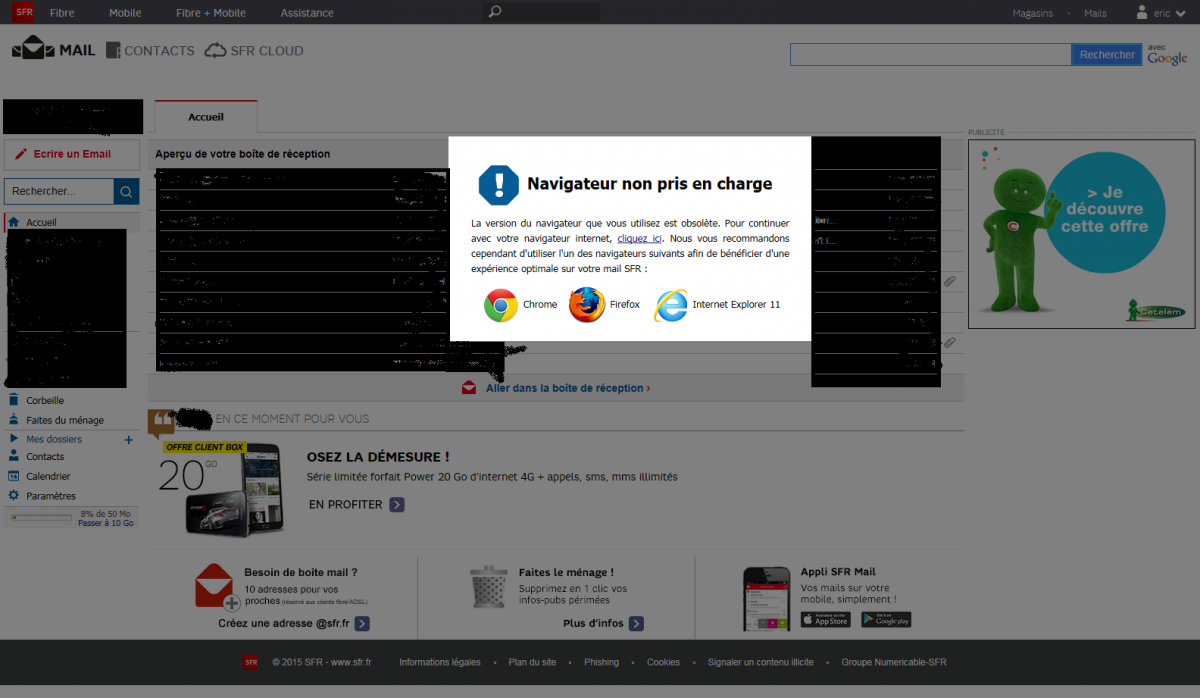Image resolution: width=1200 pixels, height=698 pixels.
Task: Select the Accueil tab
Action: [x=206, y=117]
